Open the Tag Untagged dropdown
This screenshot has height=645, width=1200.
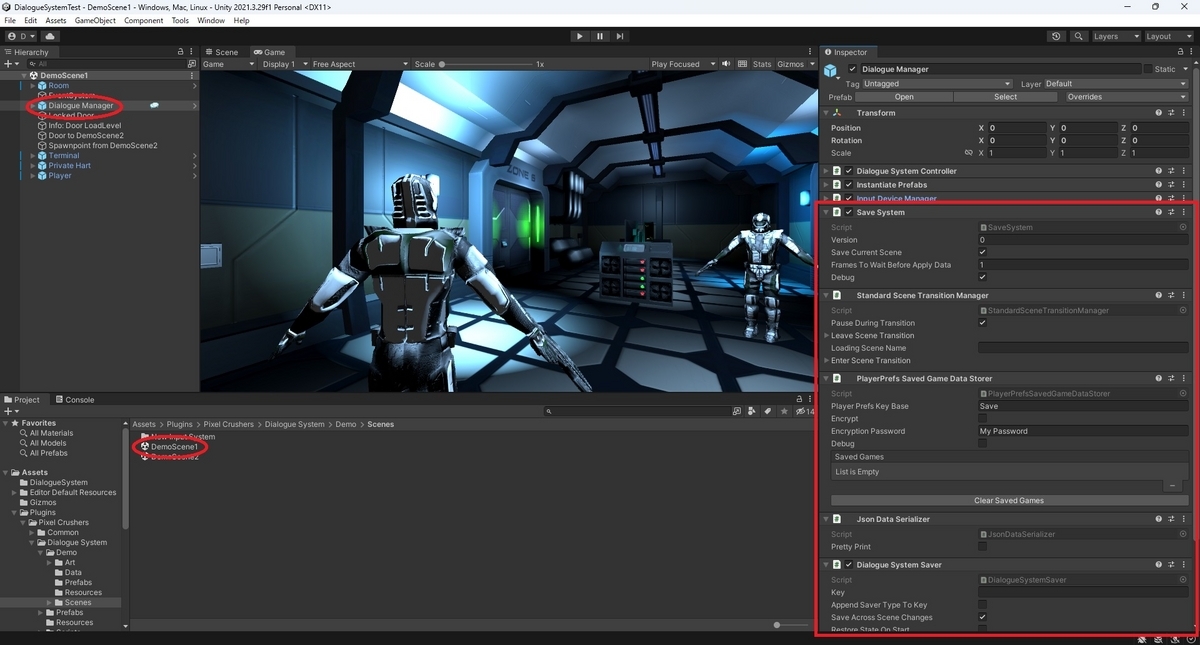click(938, 84)
